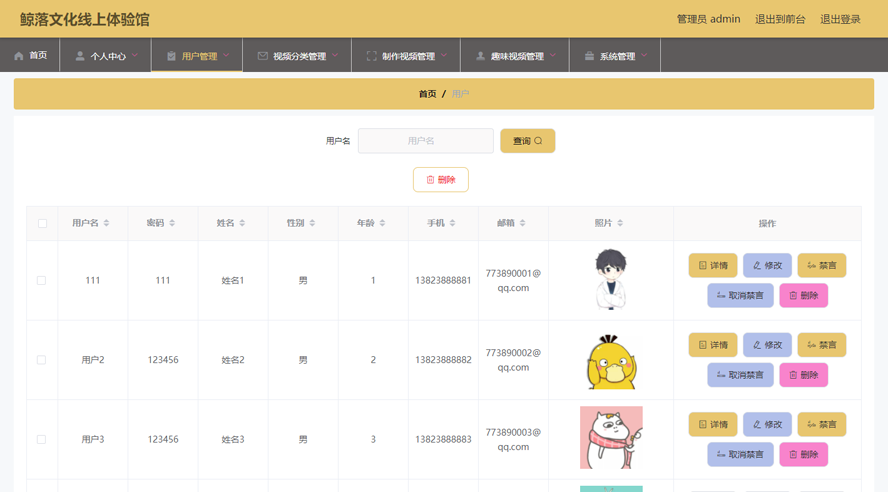Click 修改 for user 111
888x492 pixels.
click(767, 266)
